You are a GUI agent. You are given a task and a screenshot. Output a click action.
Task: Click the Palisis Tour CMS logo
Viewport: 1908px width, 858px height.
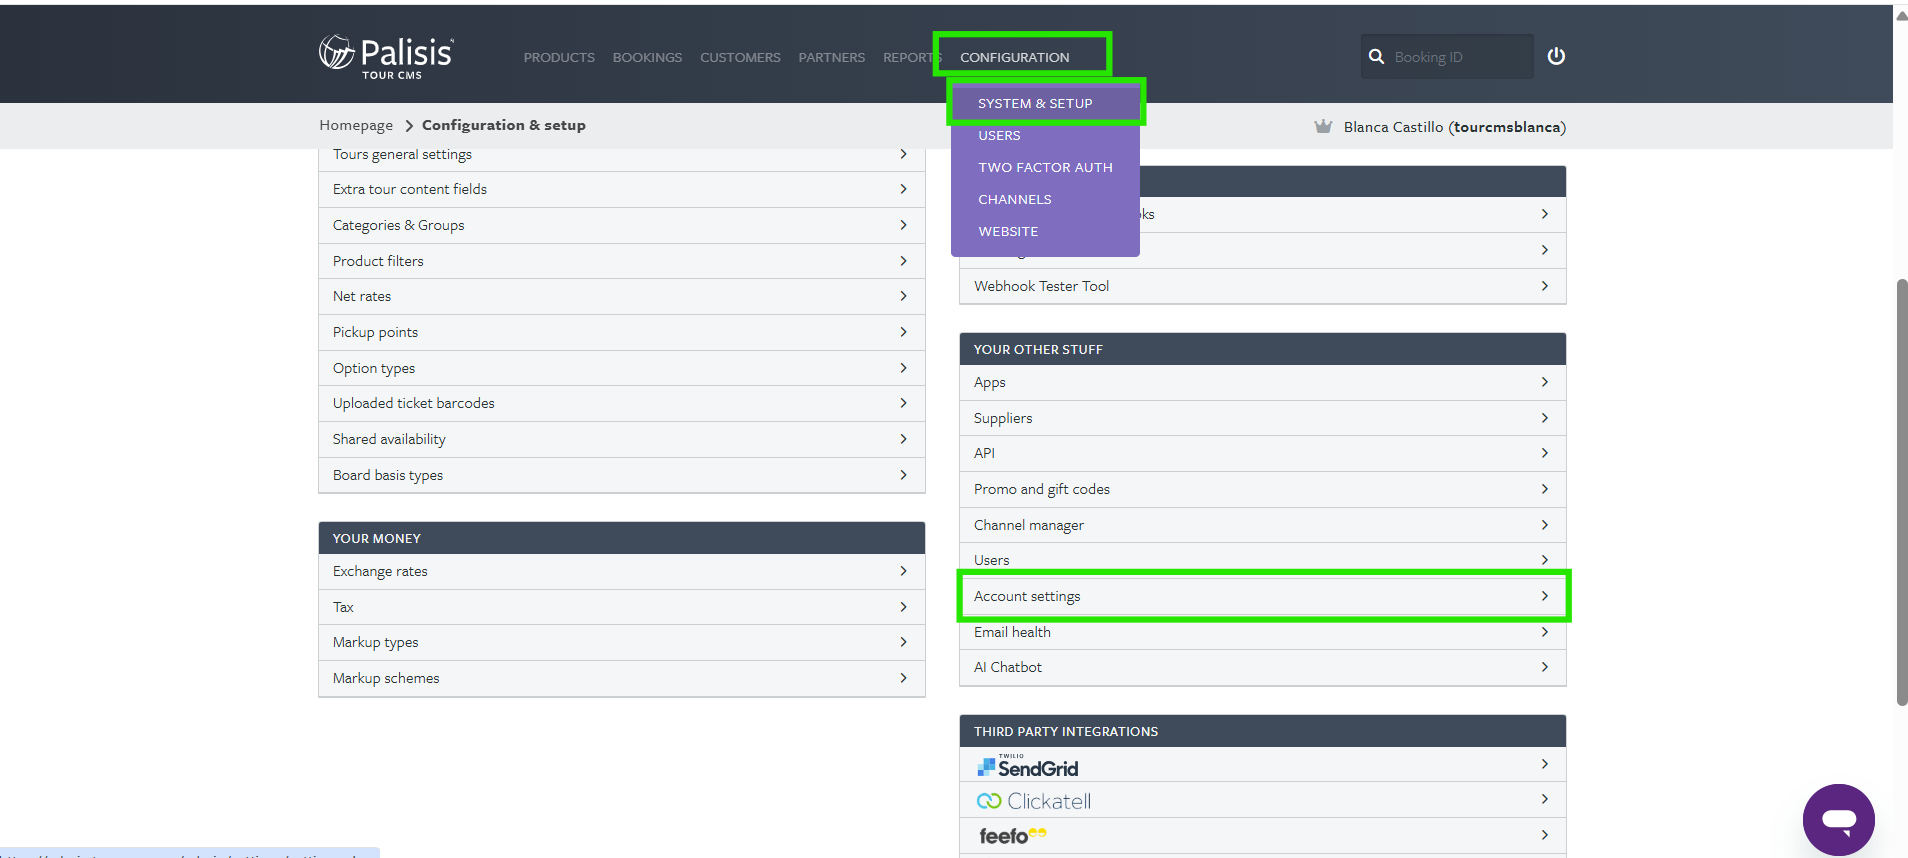click(386, 58)
